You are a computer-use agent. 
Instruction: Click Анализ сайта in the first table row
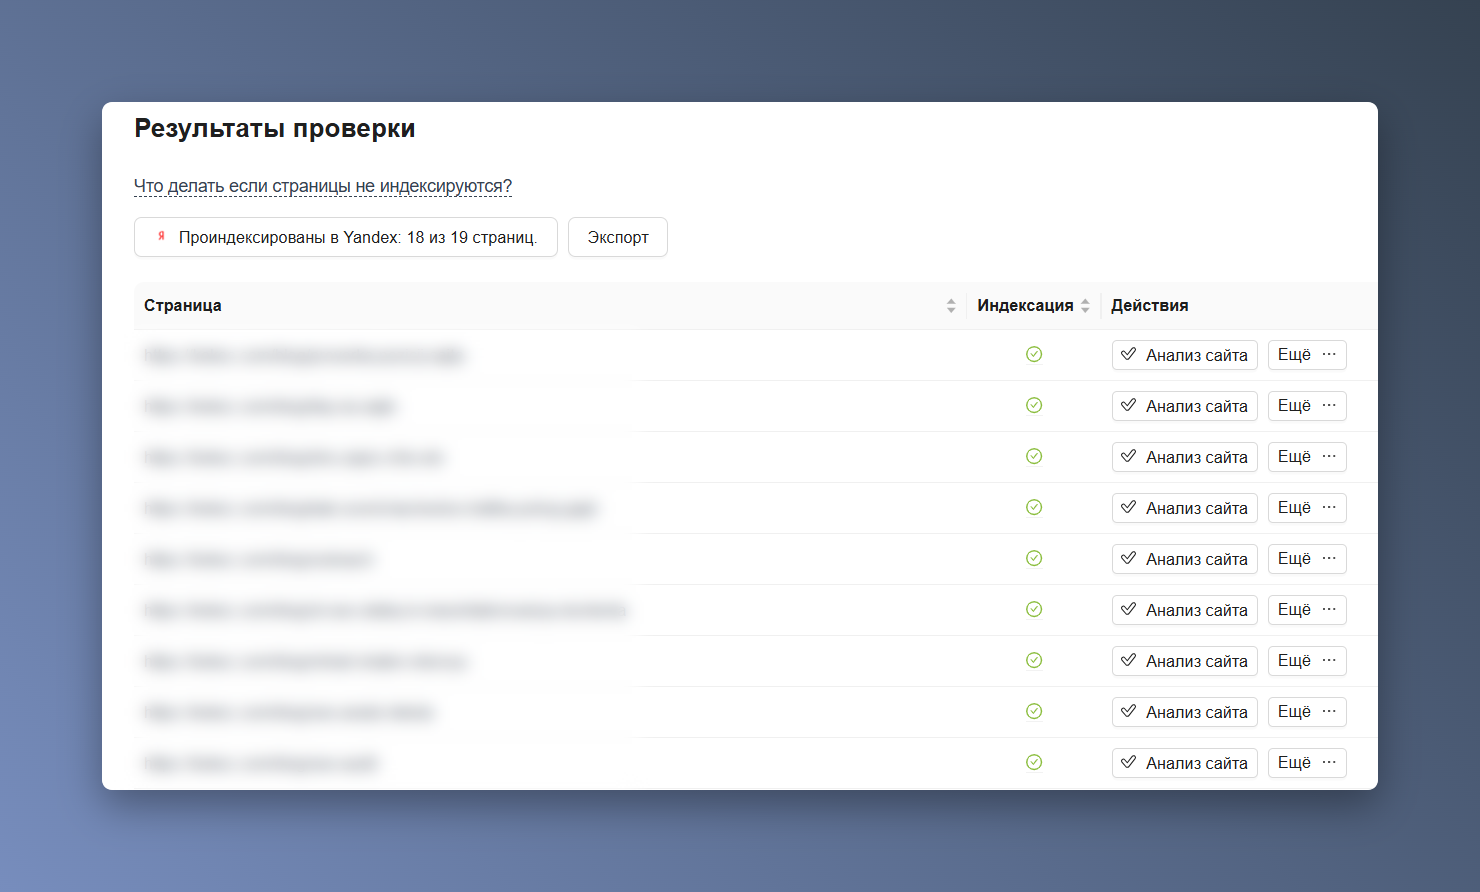tap(1185, 355)
